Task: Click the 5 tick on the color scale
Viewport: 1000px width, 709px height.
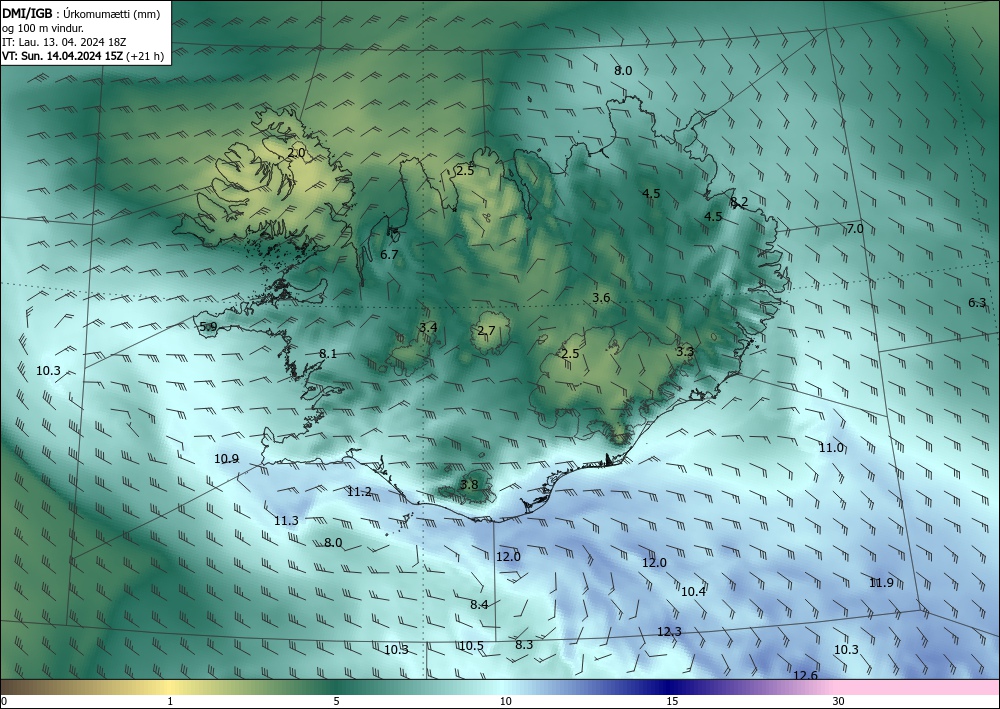Action: 336,701
